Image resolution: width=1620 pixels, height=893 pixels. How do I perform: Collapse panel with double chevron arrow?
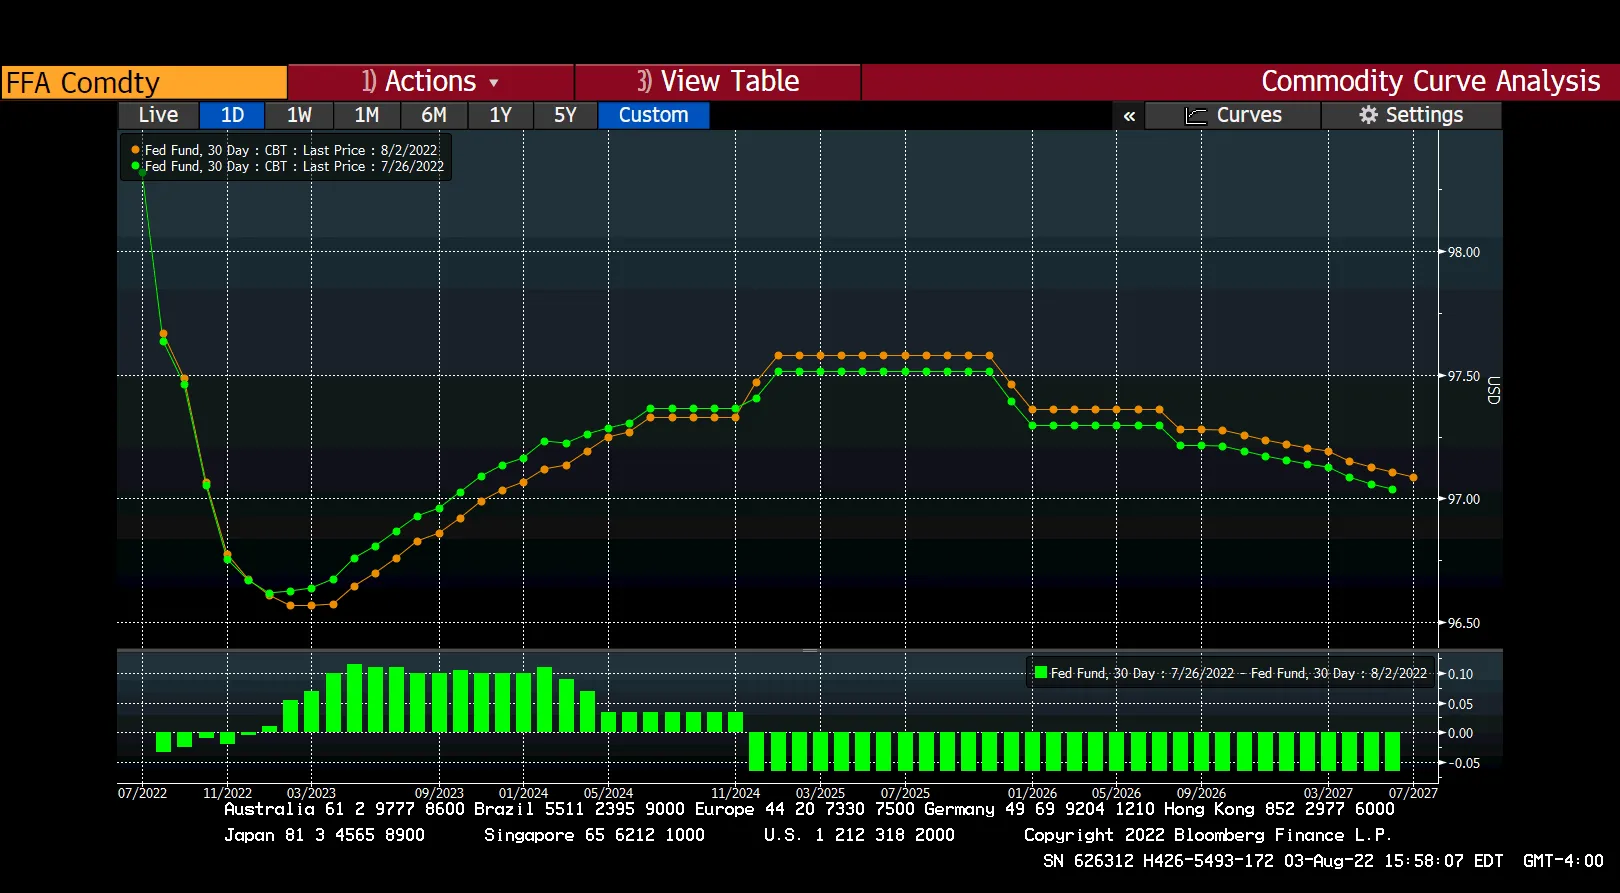[1129, 116]
